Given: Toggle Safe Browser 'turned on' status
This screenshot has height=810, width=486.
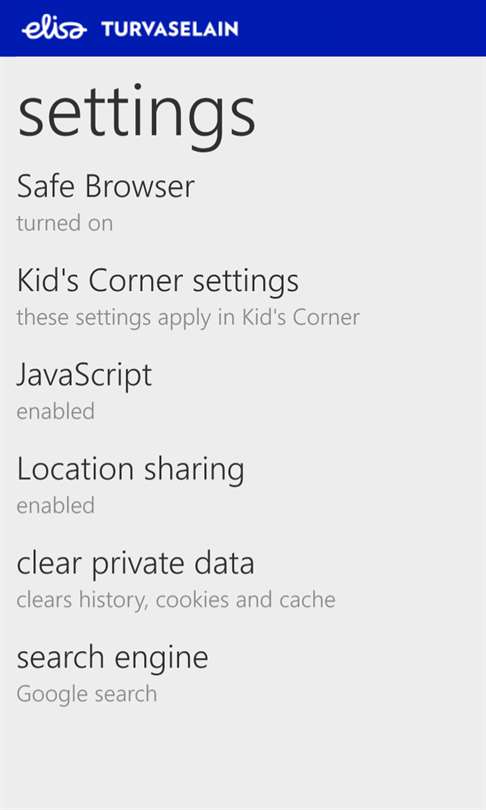Looking at the screenshot, I should pyautogui.click(x=65, y=223).
